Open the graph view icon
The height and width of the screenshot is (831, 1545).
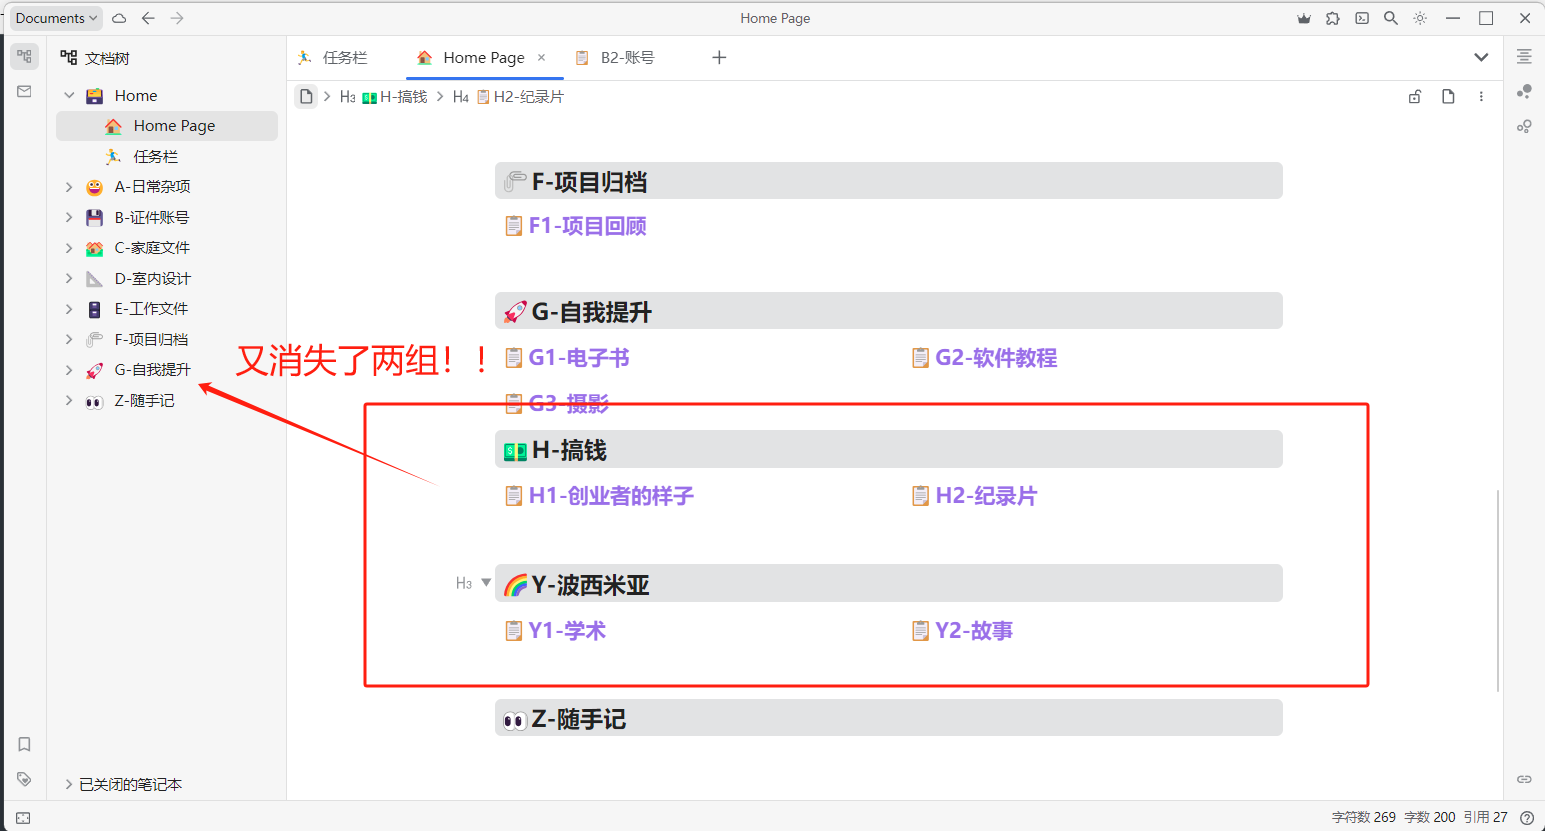click(x=1524, y=91)
